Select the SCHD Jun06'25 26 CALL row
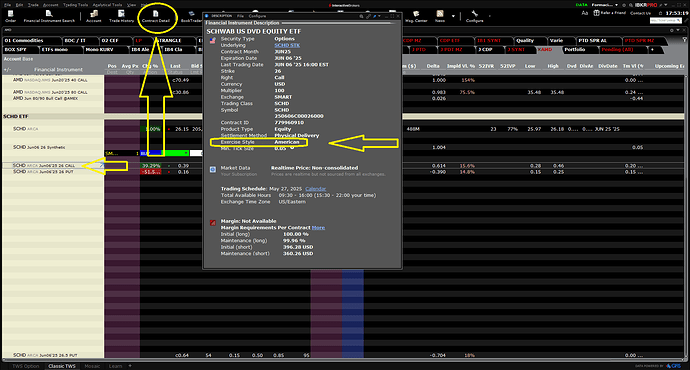This screenshot has width=690, height=370. [x=53, y=165]
